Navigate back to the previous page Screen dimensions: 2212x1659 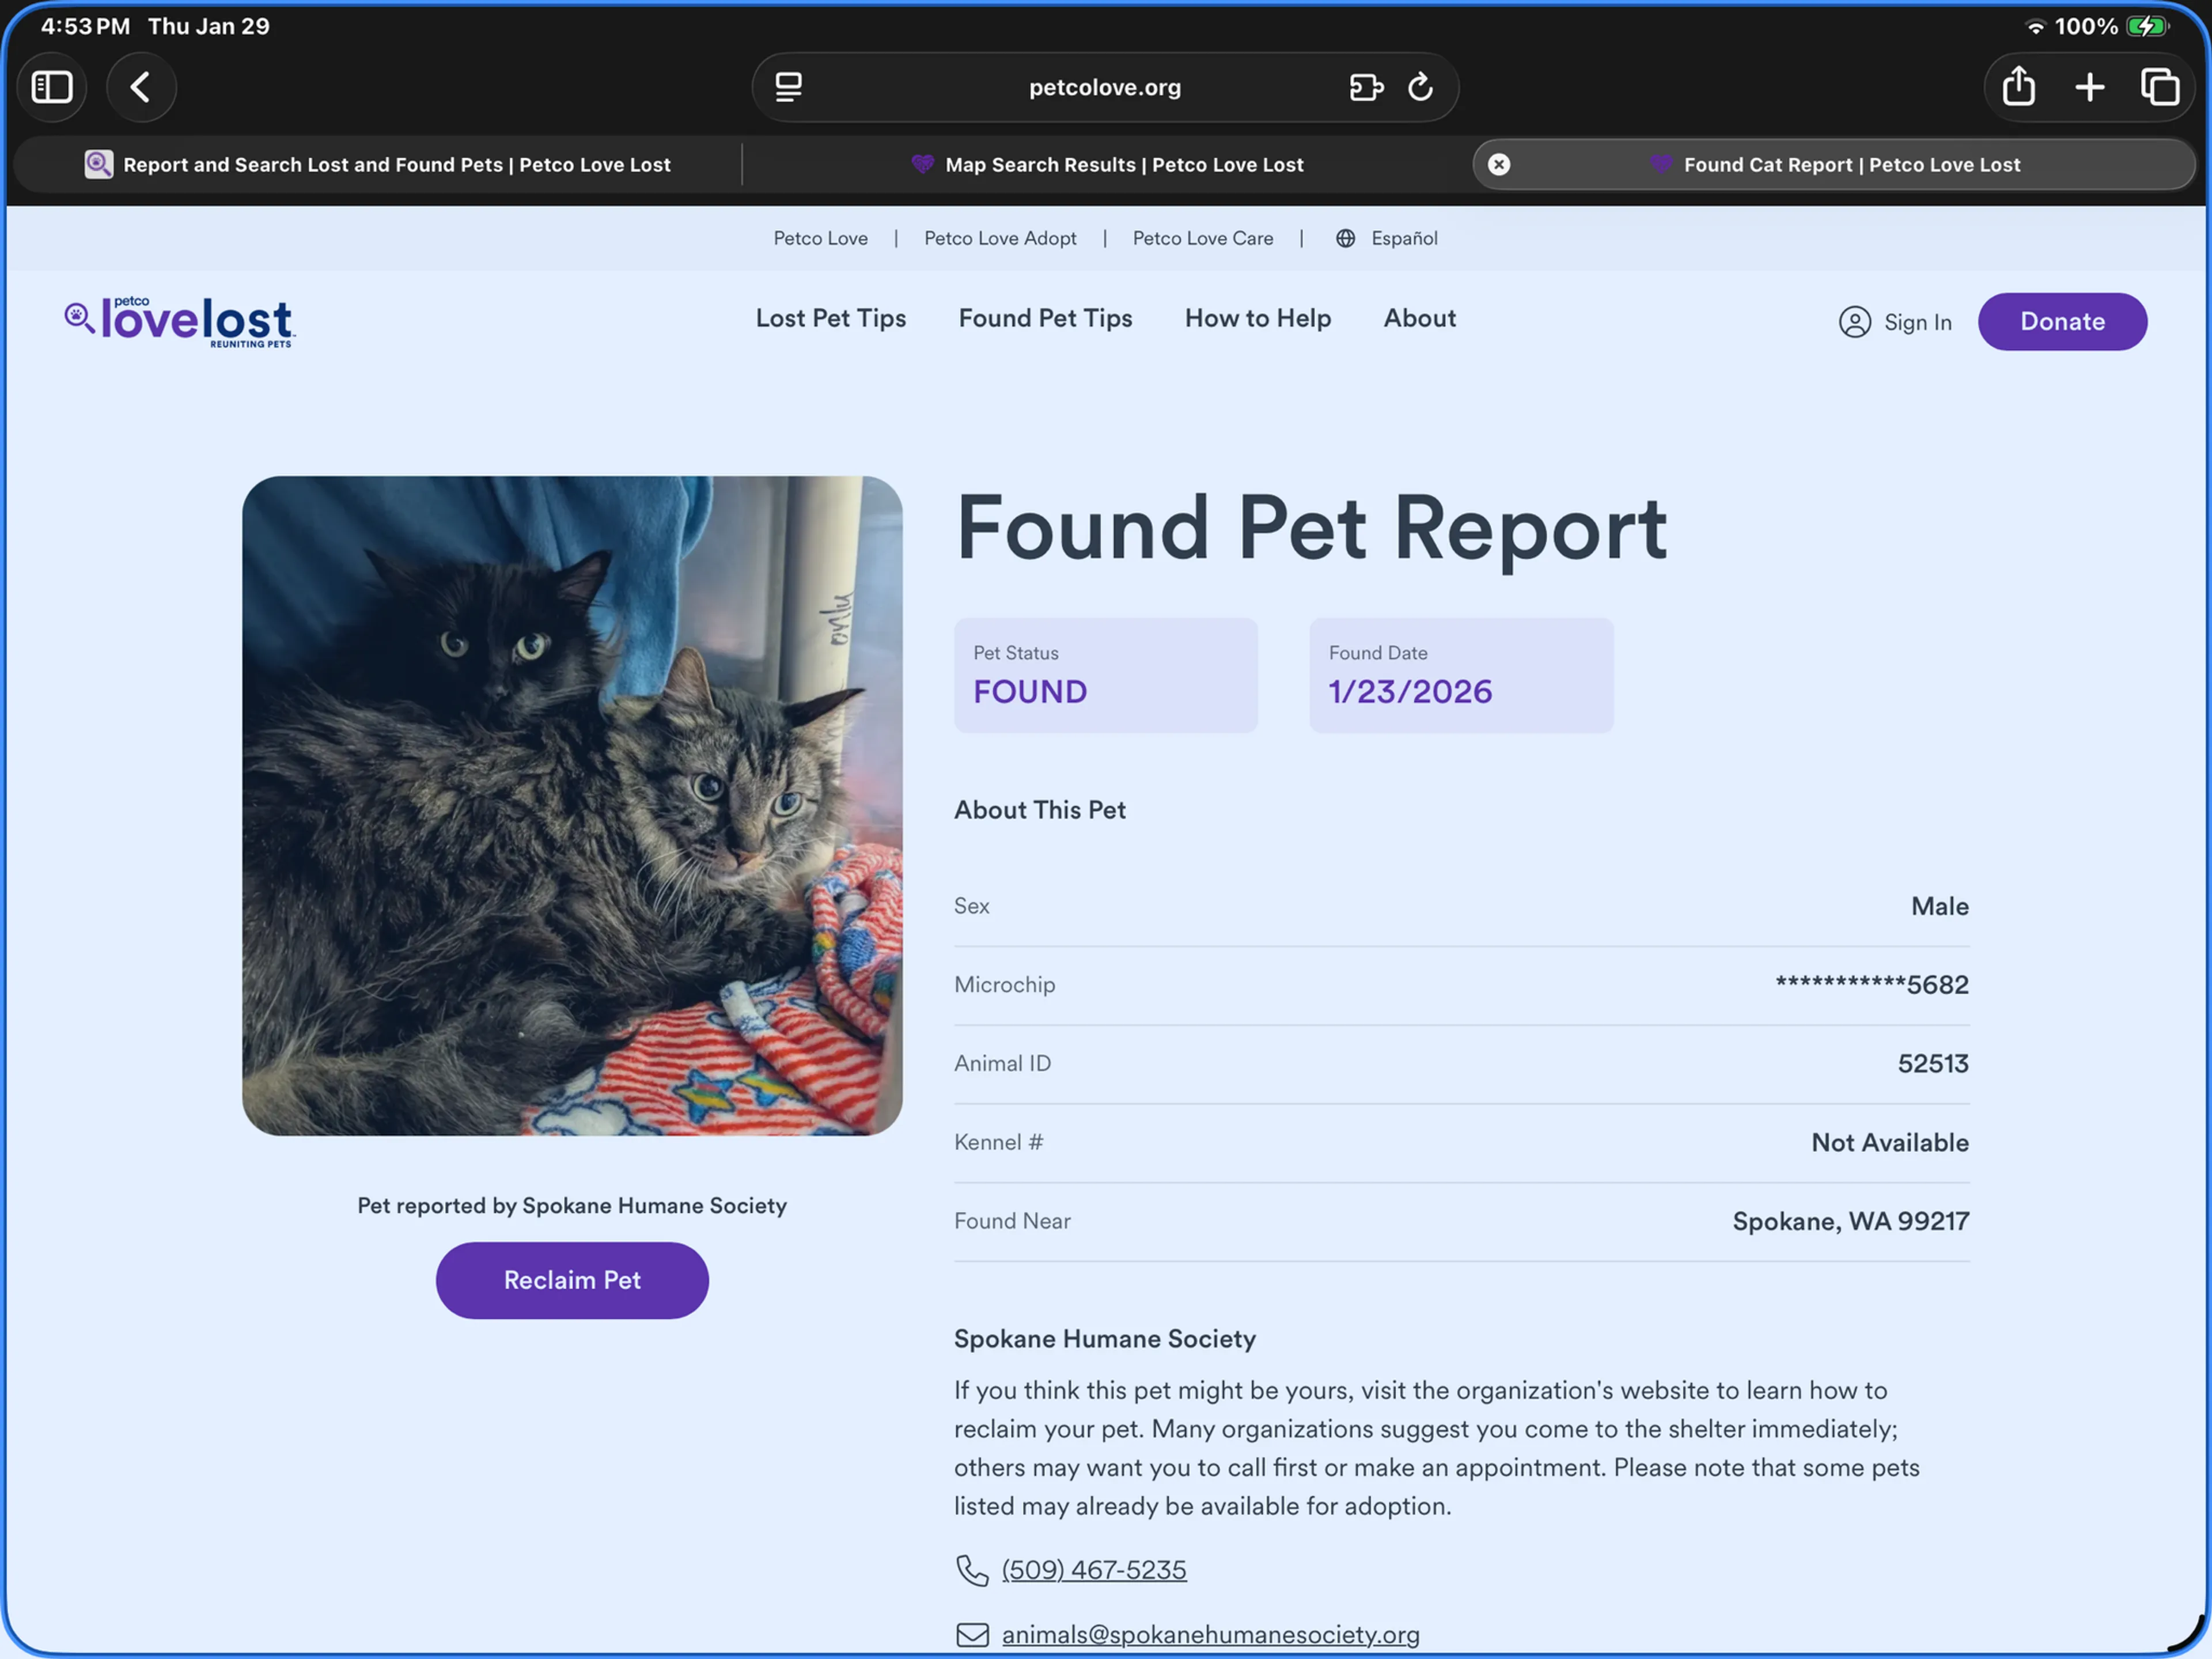click(141, 87)
